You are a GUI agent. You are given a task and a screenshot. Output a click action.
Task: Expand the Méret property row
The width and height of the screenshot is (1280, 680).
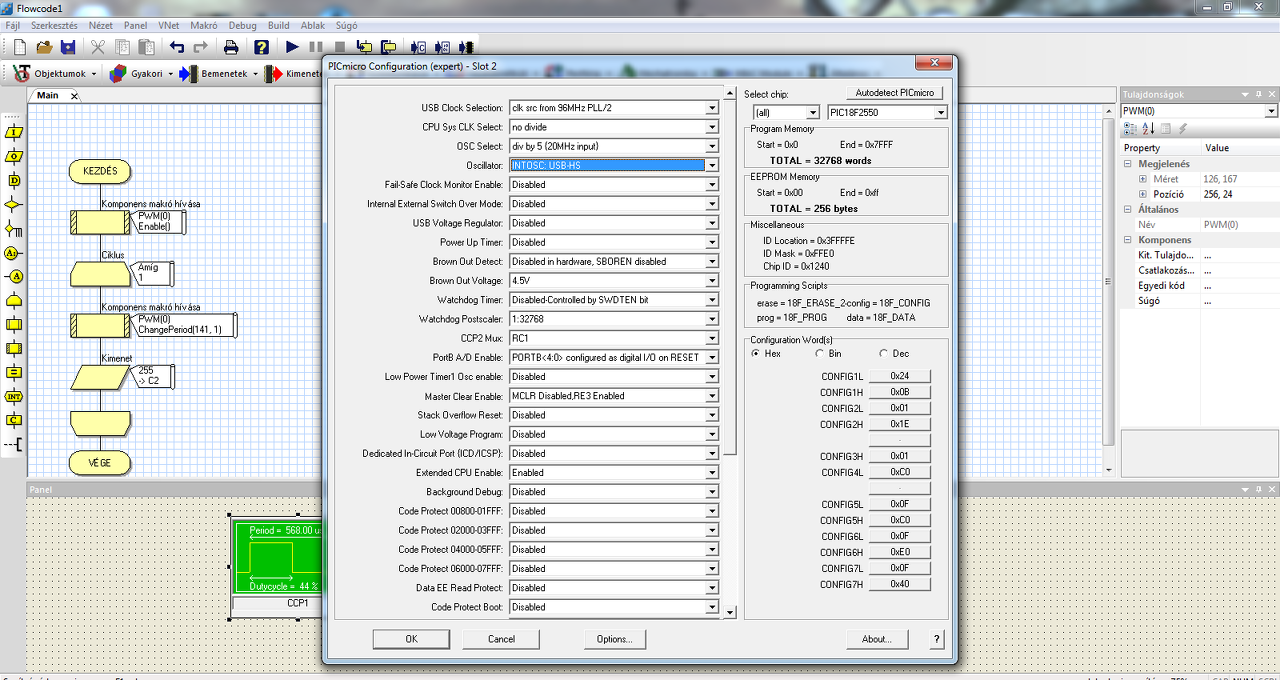tap(1143, 179)
